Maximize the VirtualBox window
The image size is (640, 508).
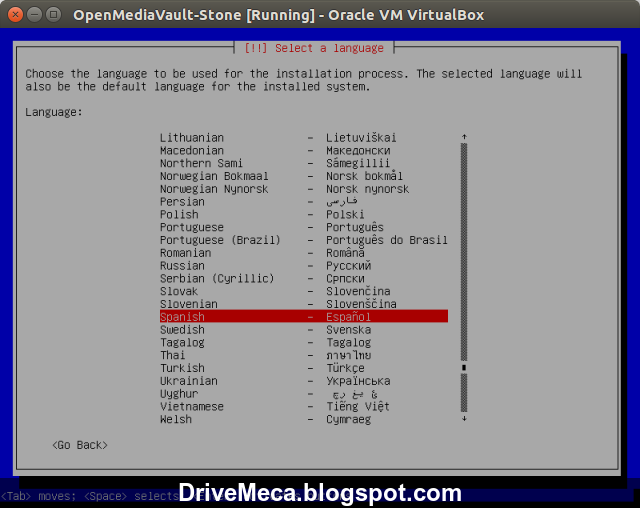(53, 15)
